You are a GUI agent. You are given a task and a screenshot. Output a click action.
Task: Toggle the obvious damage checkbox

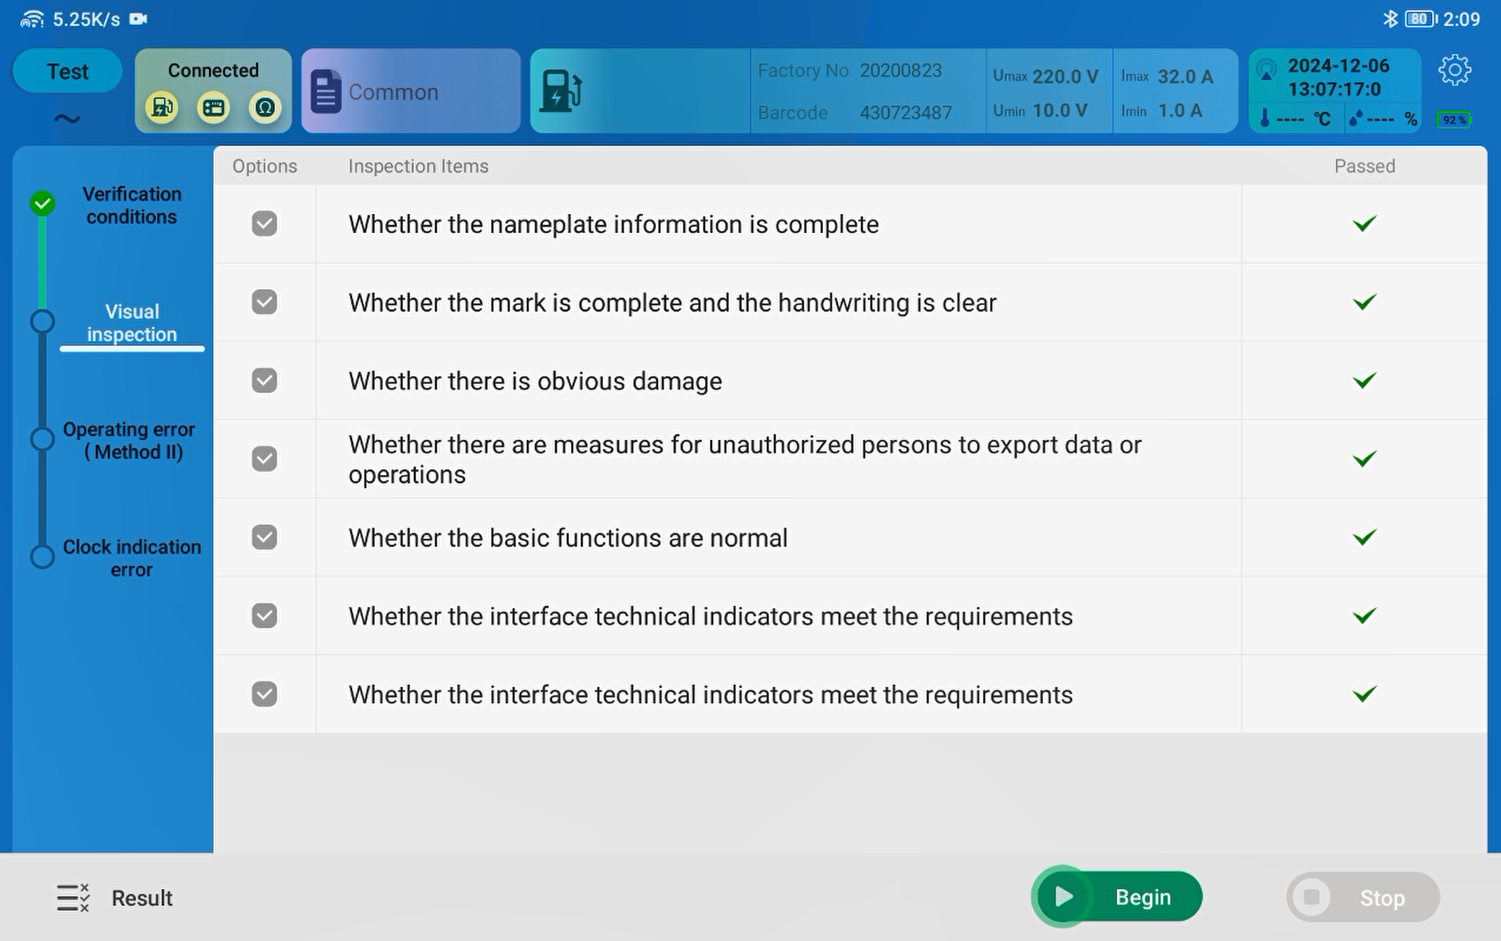tap(264, 381)
